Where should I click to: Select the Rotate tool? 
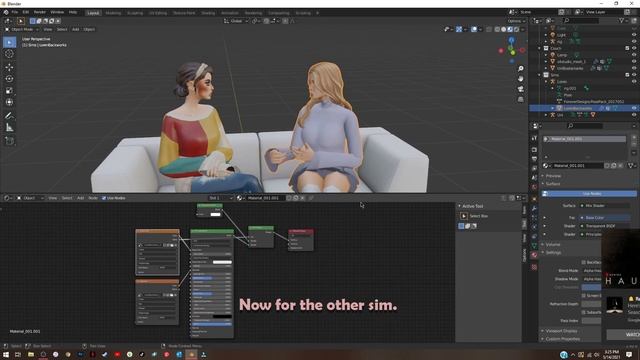(9, 79)
